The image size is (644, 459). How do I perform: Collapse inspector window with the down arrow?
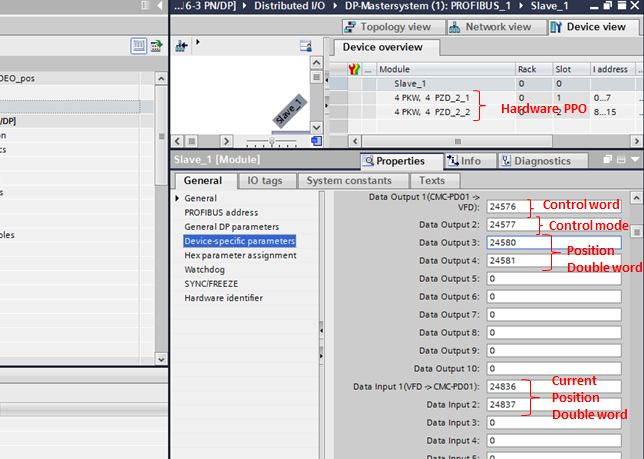(x=635, y=161)
